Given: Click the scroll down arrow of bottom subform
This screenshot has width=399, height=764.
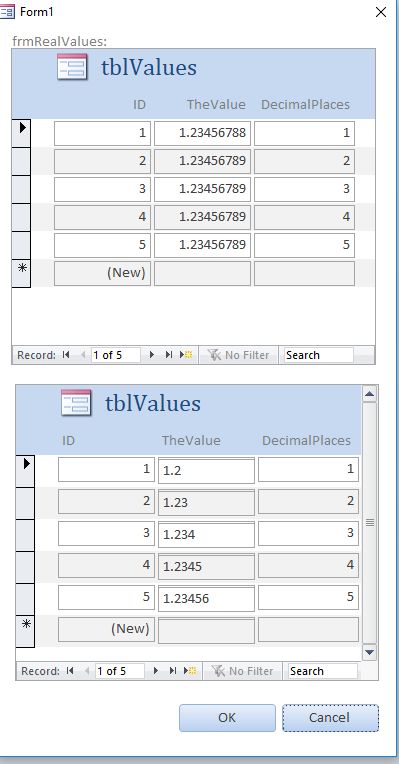Looking at the screenshot, I should coord(370,652).
